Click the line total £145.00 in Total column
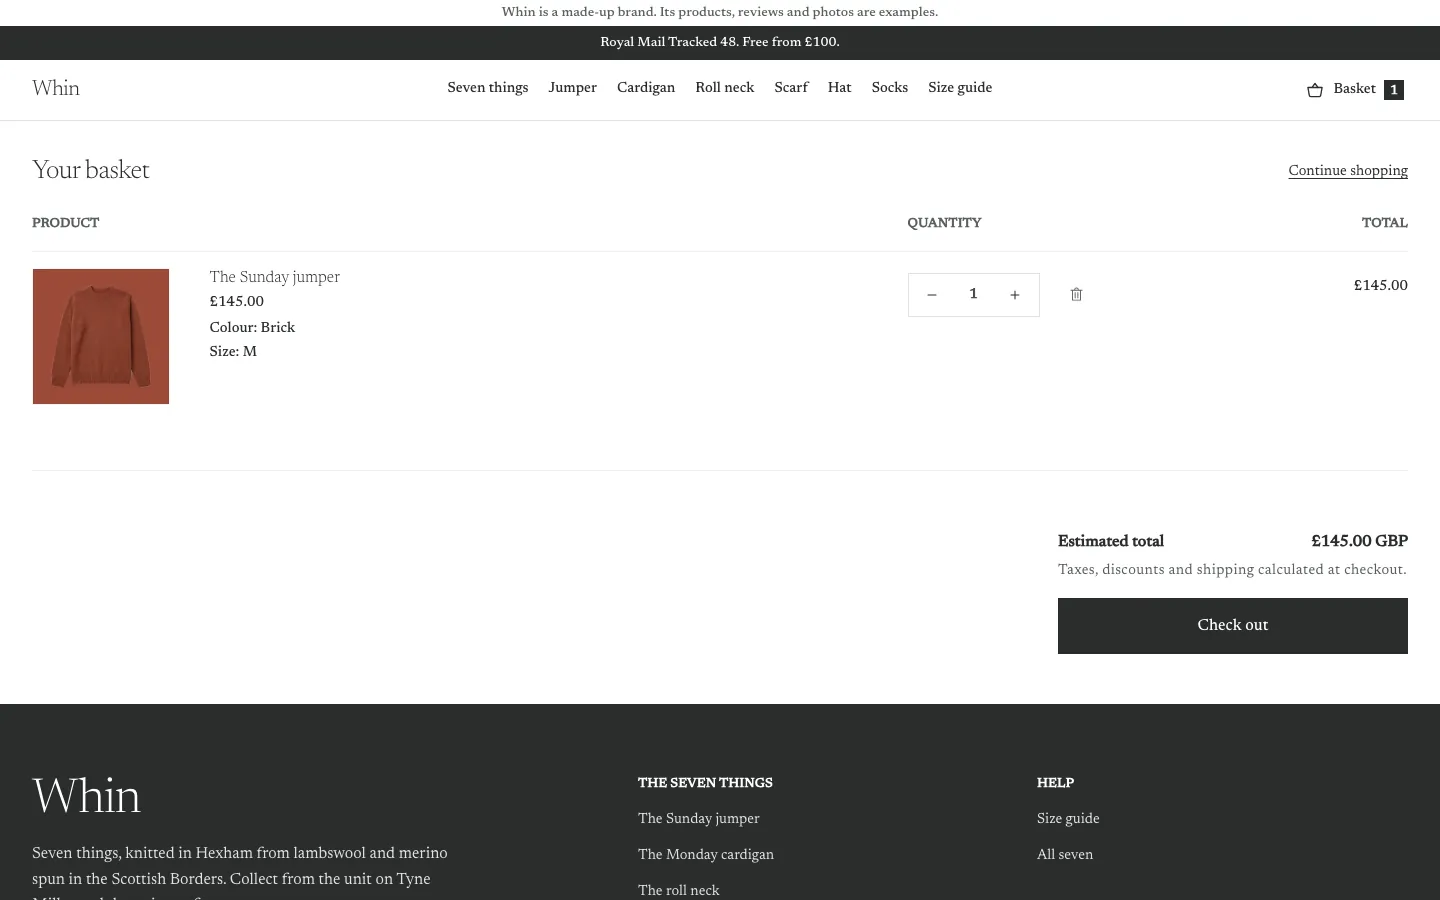The height and width of the screenshot is (900, 1440). [x=1381, y=285]
